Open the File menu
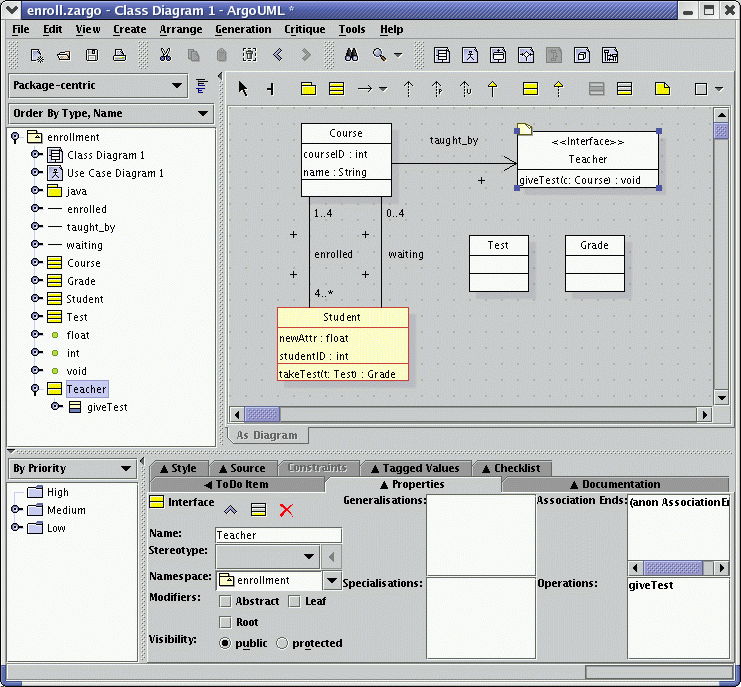Image resolution: width=741 pixels, height=687 pixels. pos(20,29)
